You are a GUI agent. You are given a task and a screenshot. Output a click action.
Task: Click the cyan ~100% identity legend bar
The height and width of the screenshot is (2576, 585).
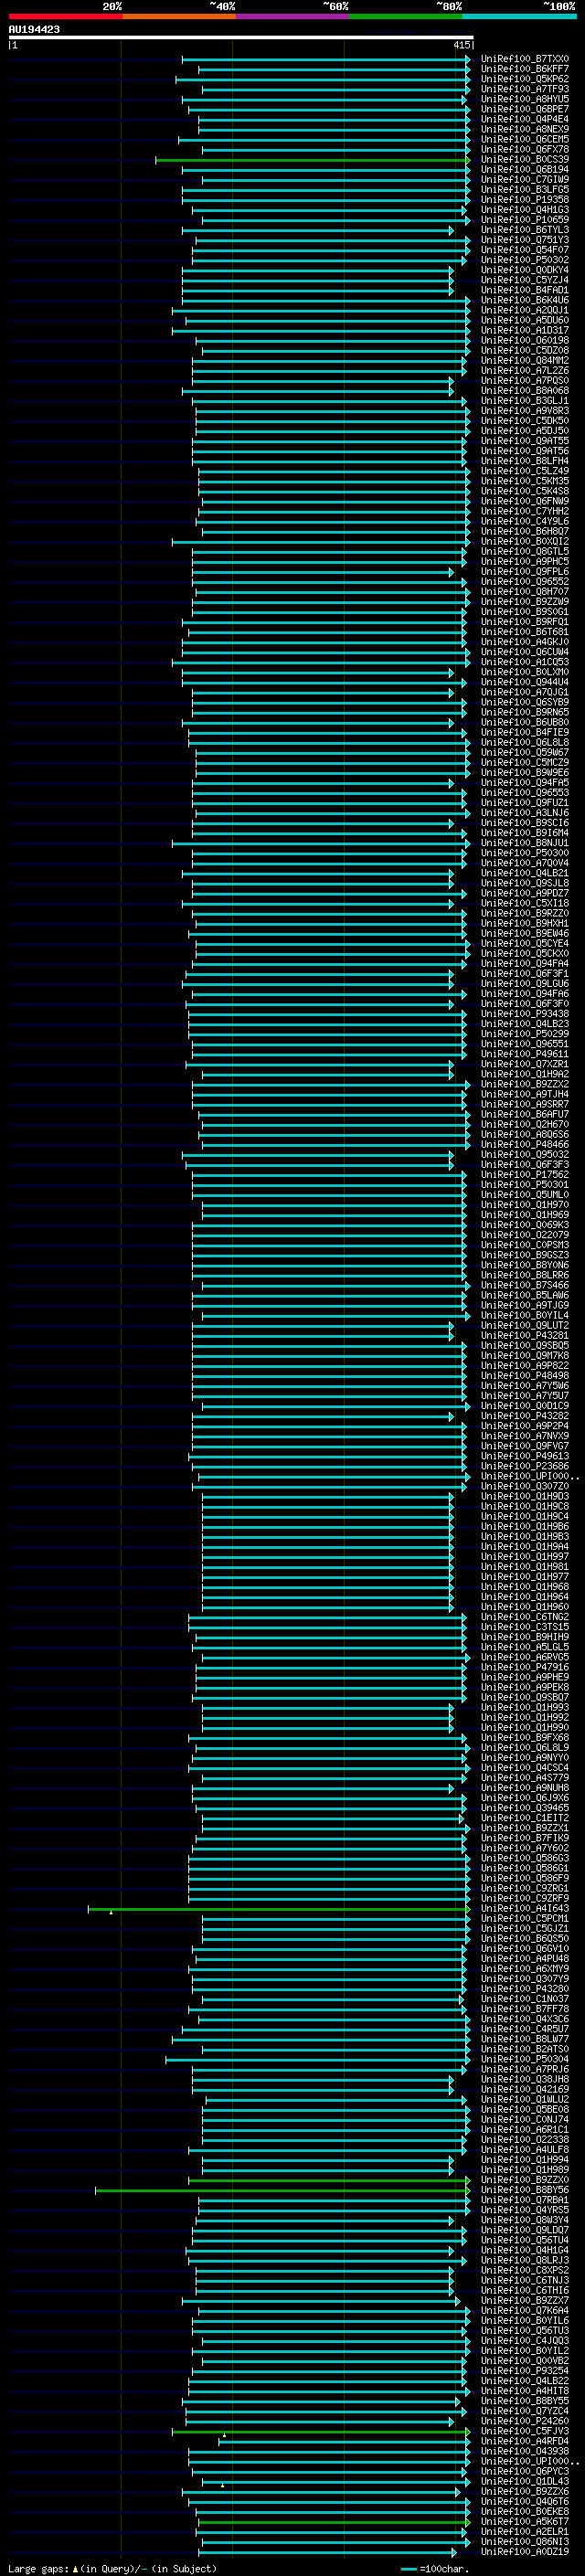tap(520, 16)
